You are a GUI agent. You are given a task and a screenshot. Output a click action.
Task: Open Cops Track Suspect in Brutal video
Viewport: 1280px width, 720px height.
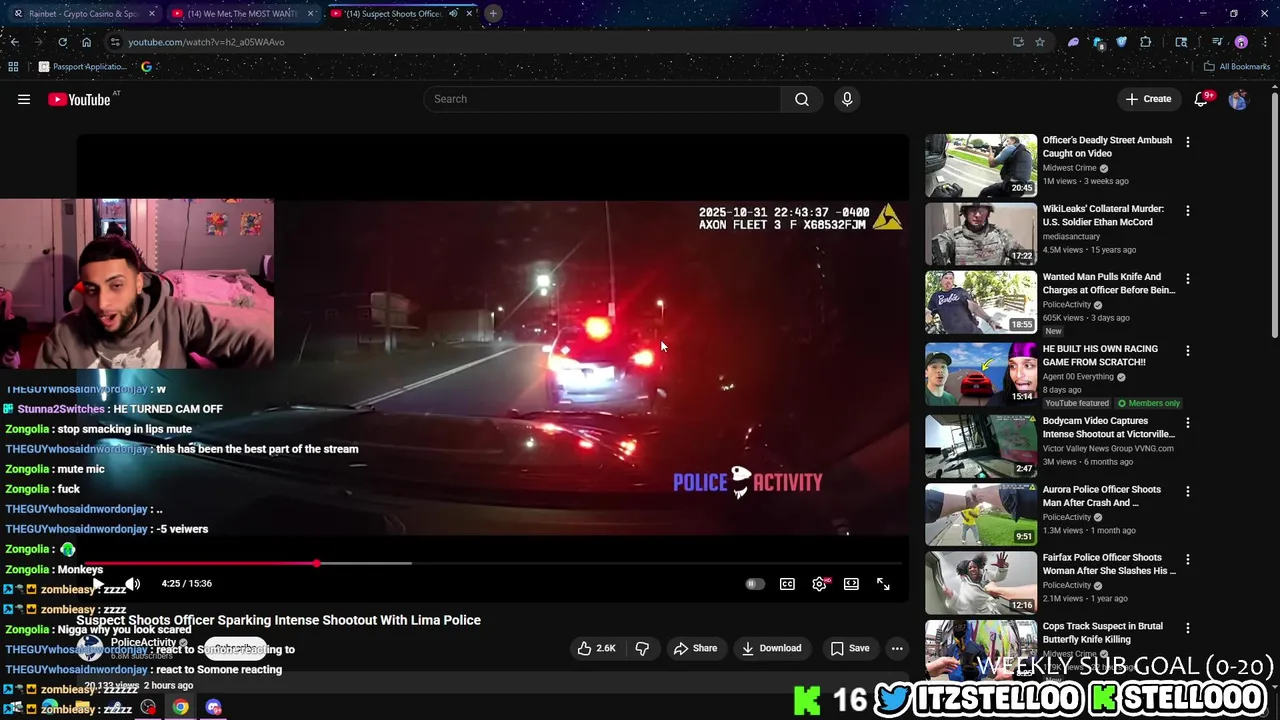(x=1103, y=633)
